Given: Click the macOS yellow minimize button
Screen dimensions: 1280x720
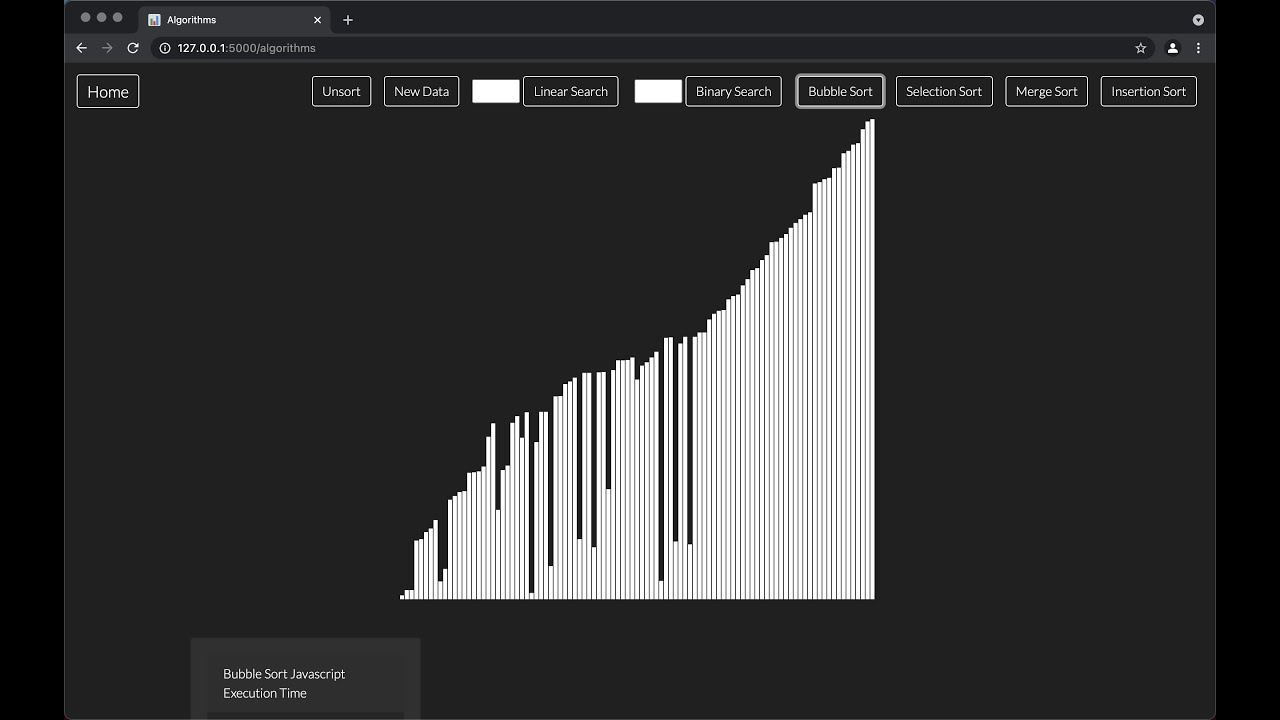Looking at the screenshot, I should (x=101, y=18).
